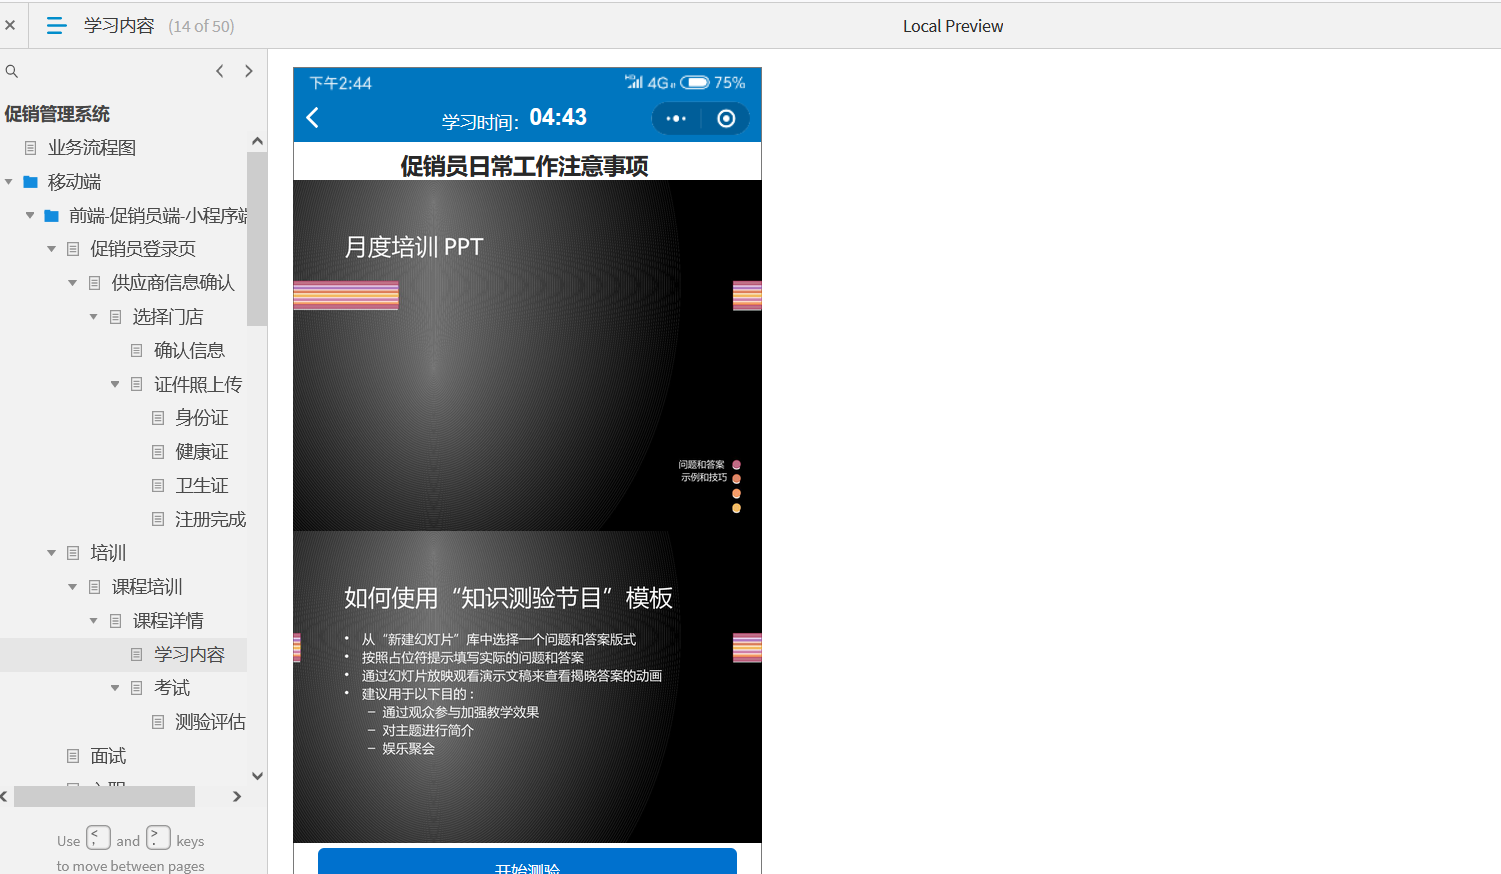The width and height of the screenshot is (1501, 874).
Task: Tap the mini-program close circle icon
Action: 726,119
